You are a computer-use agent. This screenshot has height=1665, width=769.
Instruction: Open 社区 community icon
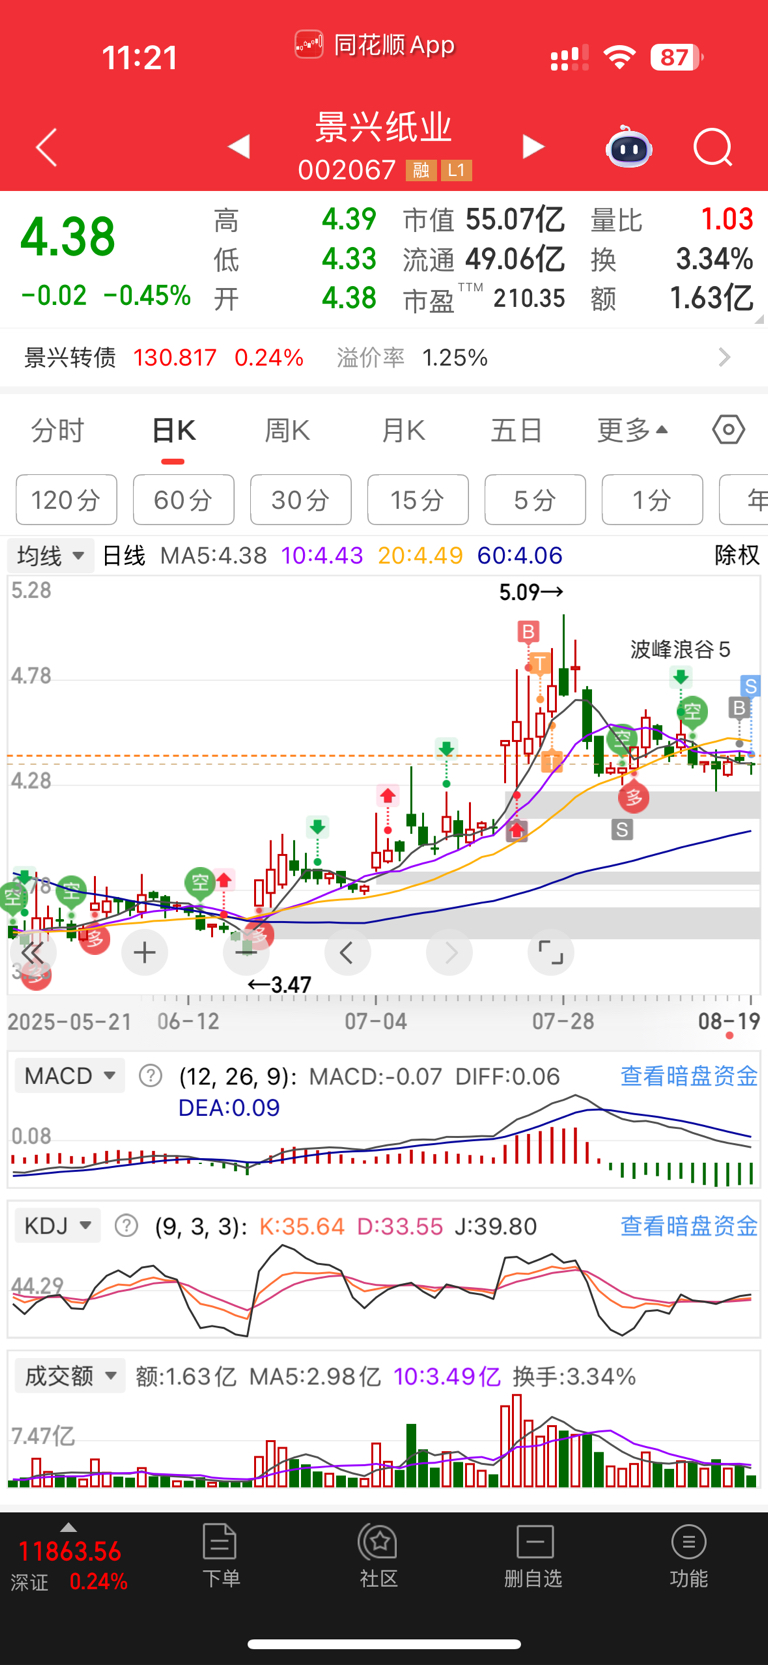point(379,1556)
